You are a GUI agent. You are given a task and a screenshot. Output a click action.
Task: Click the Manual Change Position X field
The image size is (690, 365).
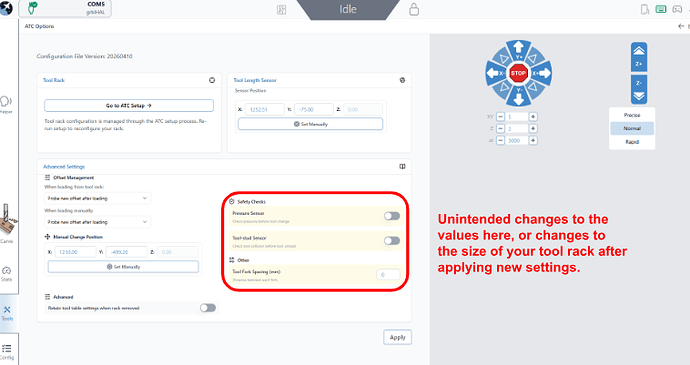(x=76, y=252)
